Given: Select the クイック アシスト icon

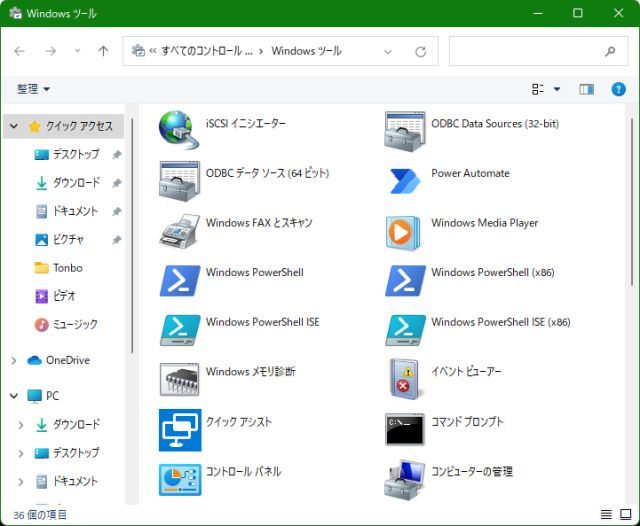Looking at the screenshot, I should point(180,430).
